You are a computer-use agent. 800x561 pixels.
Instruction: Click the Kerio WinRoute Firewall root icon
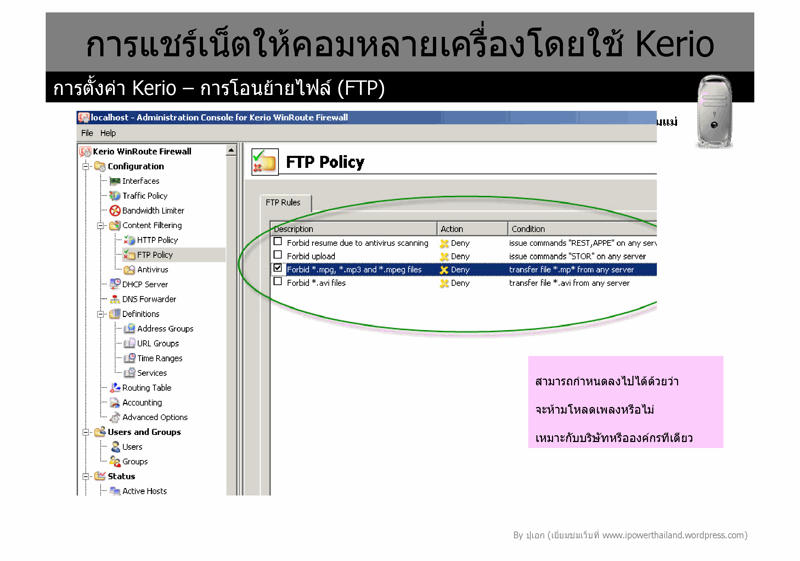pyautogui.click(x=85, y=151)
